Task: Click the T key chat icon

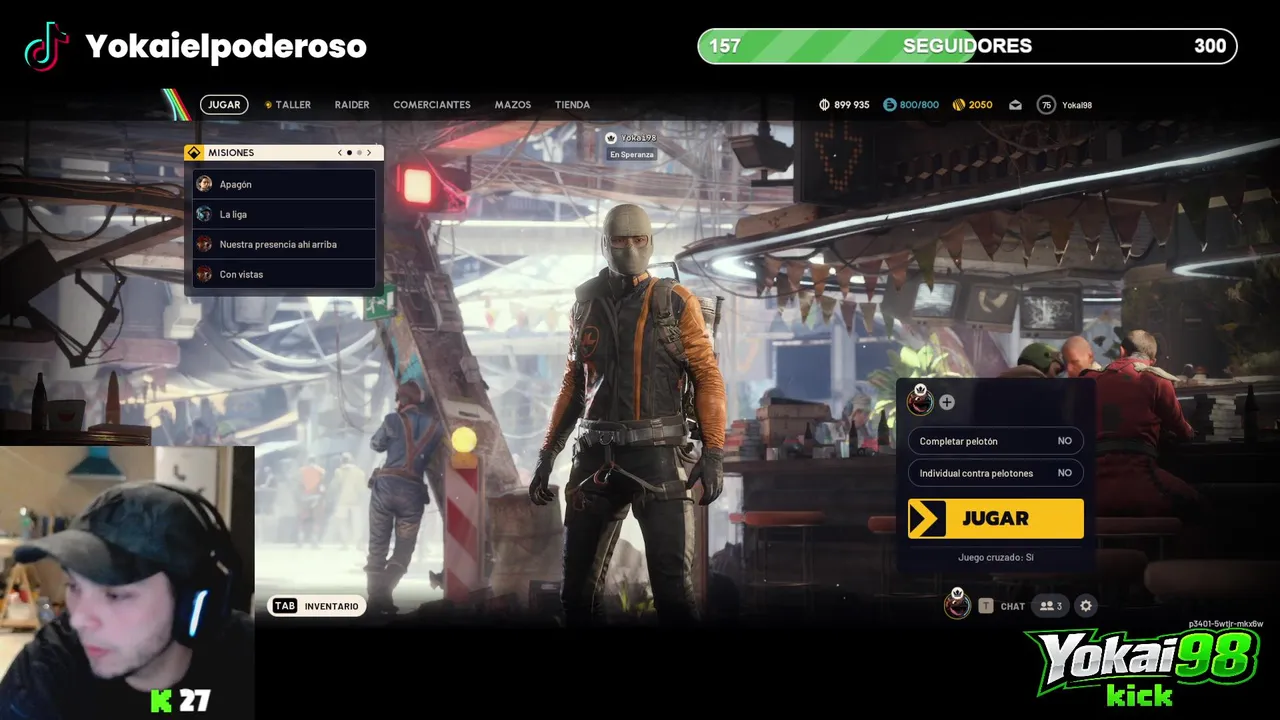Action: pyautogui.click(x=986, y=606)
